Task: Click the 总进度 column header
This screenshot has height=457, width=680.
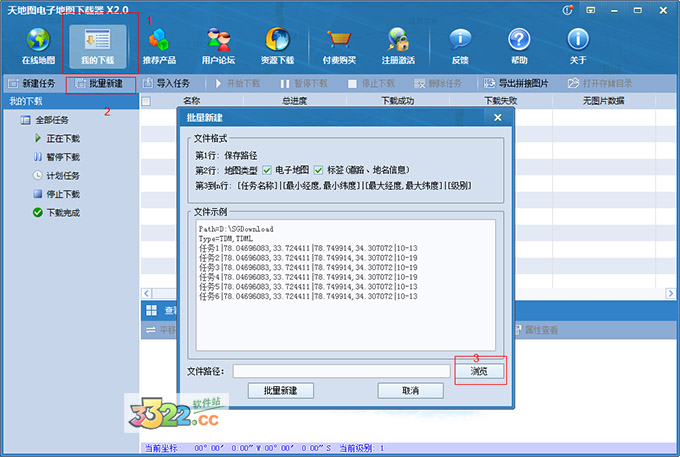Action: pos(294,101)
